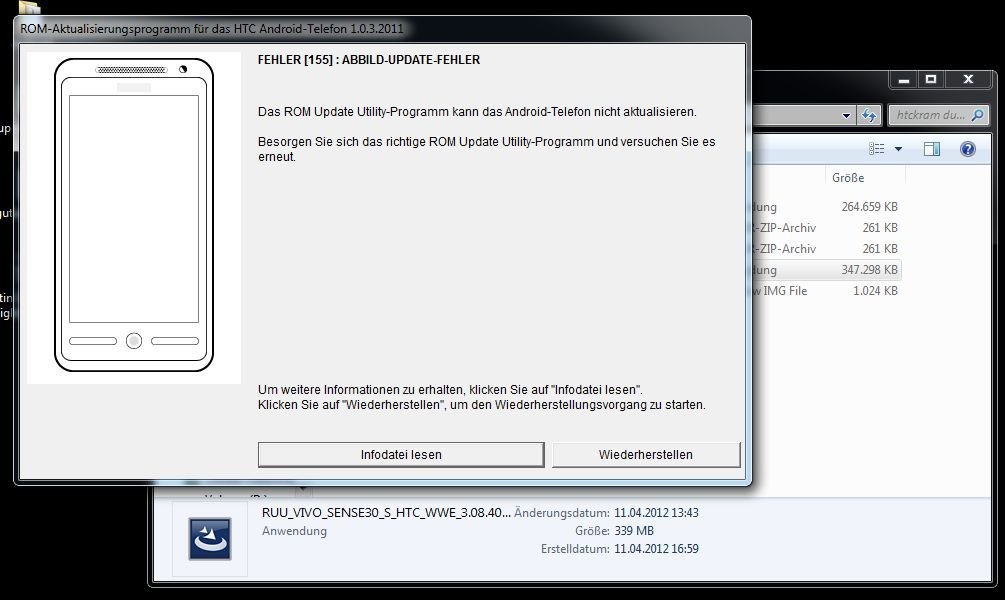Close the Explorer window
1005x600 pixels.
tap(968, 79)
